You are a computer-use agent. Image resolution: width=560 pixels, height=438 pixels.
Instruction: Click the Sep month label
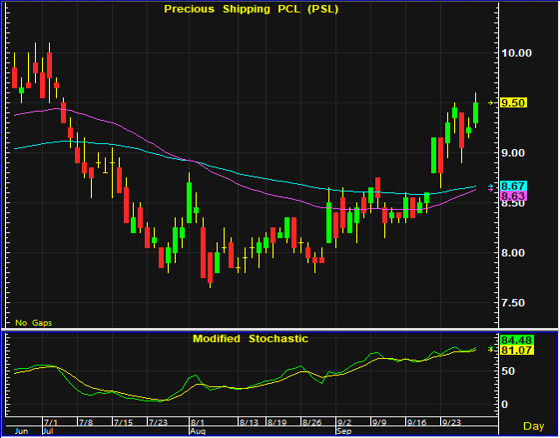(344, 431)
